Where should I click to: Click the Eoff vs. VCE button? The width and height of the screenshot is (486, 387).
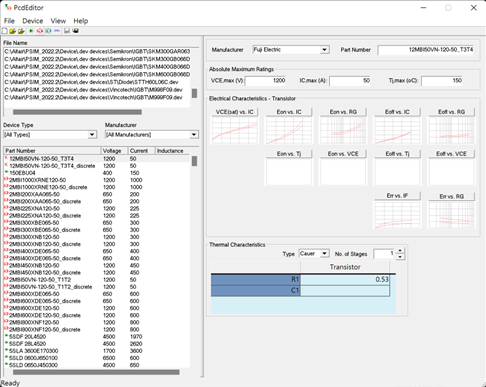pyautogui.click(x=452, y=154)
